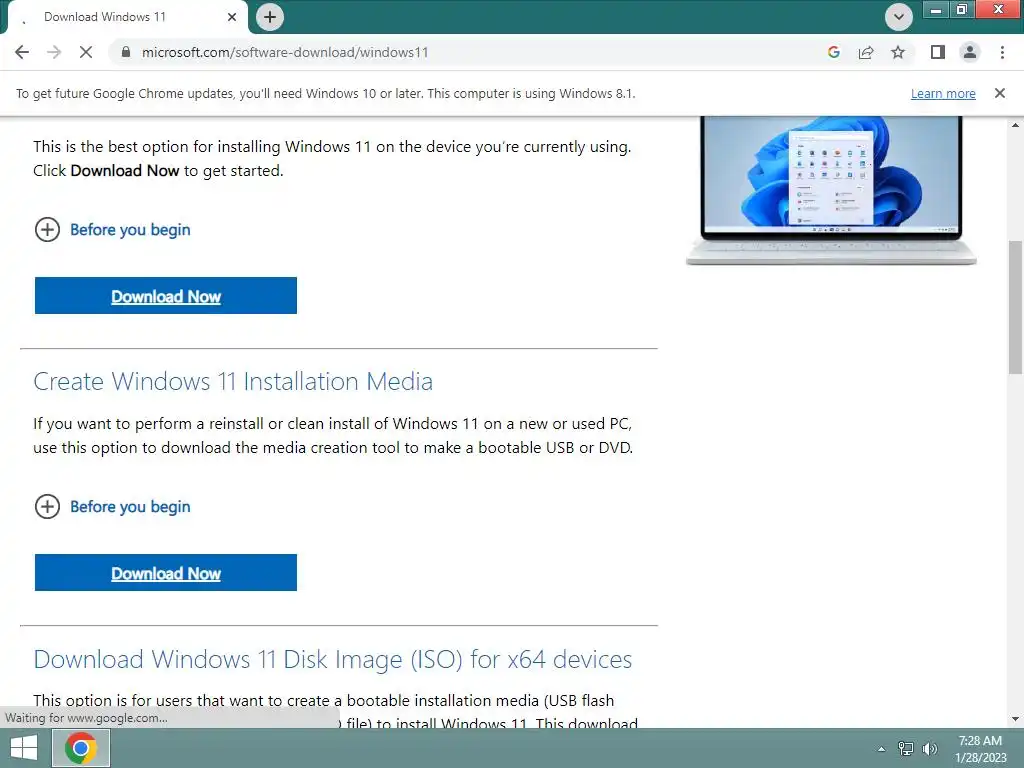Expand Before you begin under Installation Media
Screen dimensions: 1024x768
point(112,507)
